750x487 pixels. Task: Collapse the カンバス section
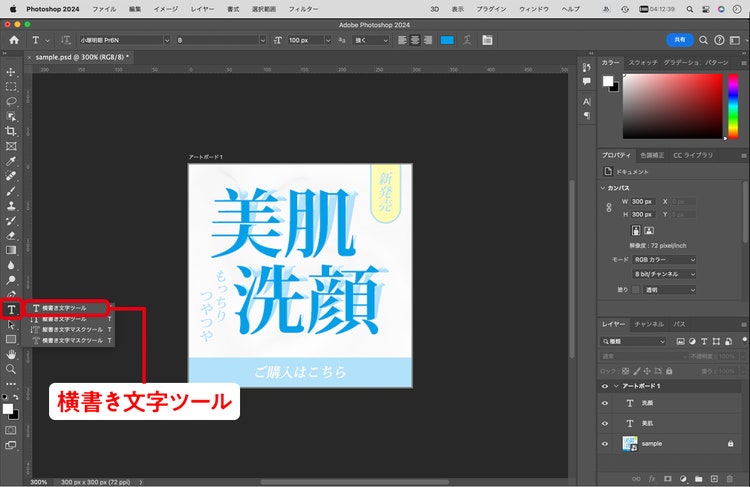coord(603,188)
